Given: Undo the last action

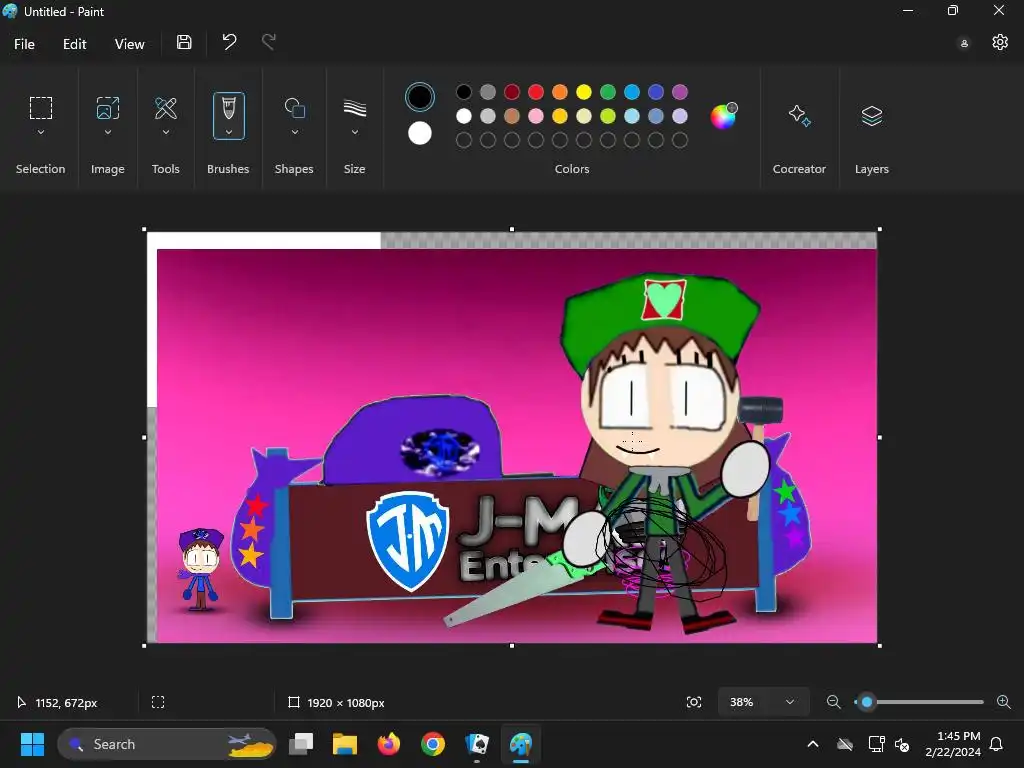Looking at the screenshot, I should (229, 42).
